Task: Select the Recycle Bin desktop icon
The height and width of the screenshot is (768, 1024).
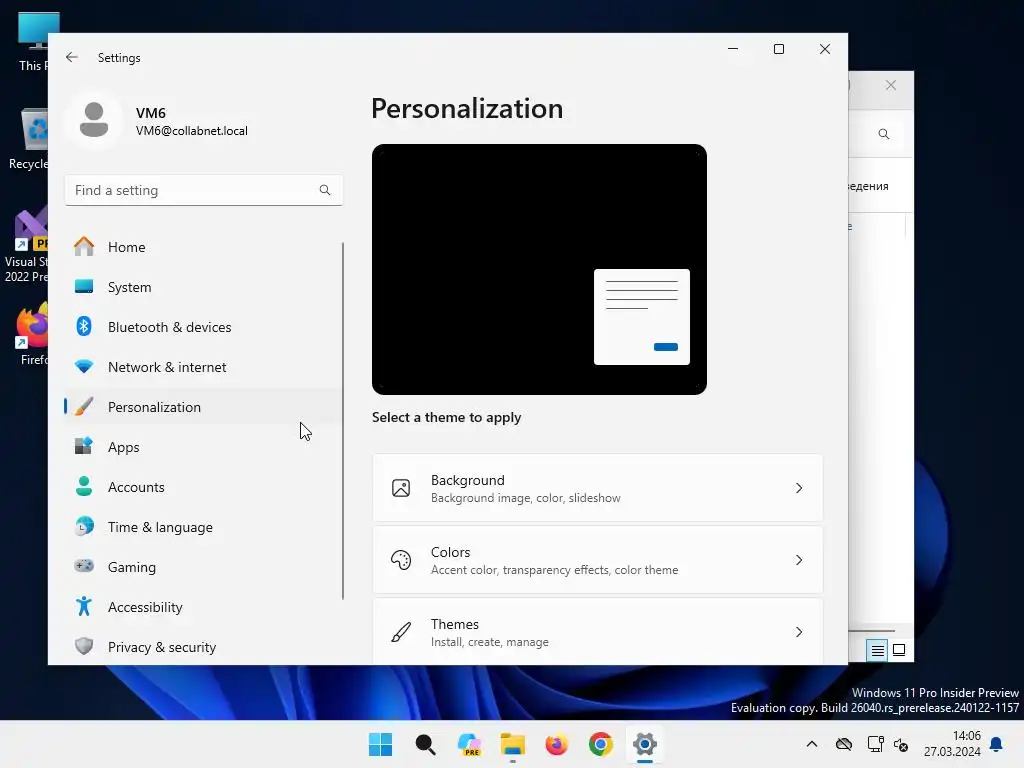Action: pyautogui.click(x=29, y=140)
